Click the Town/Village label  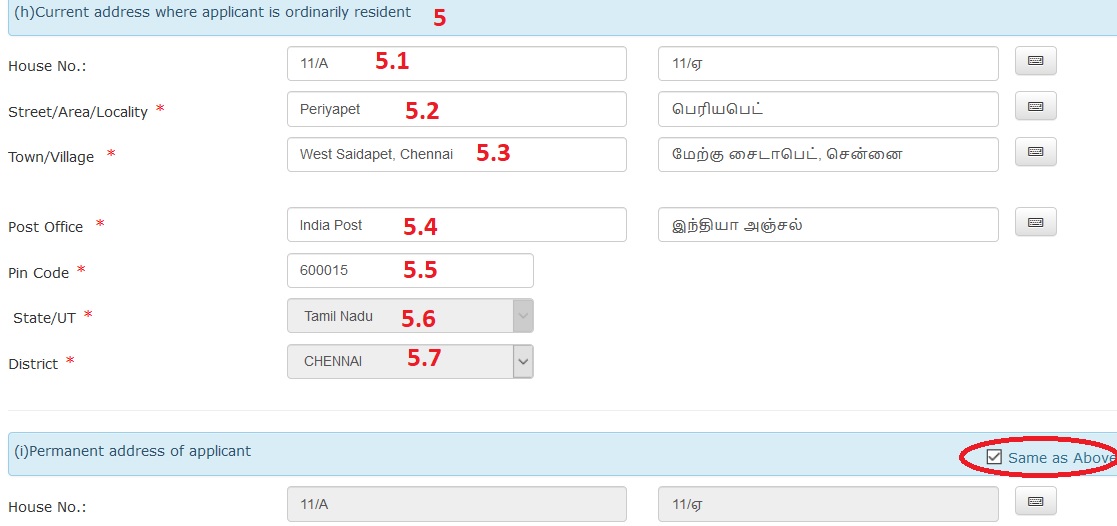[x=51, y=158]
